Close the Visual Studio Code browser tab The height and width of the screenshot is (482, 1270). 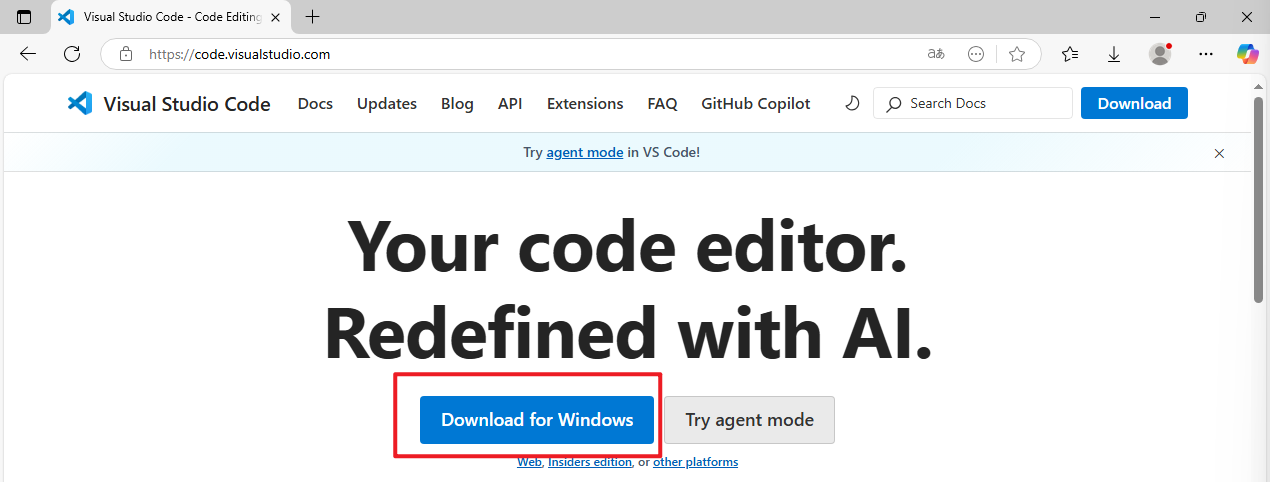(x=276, y=17)
